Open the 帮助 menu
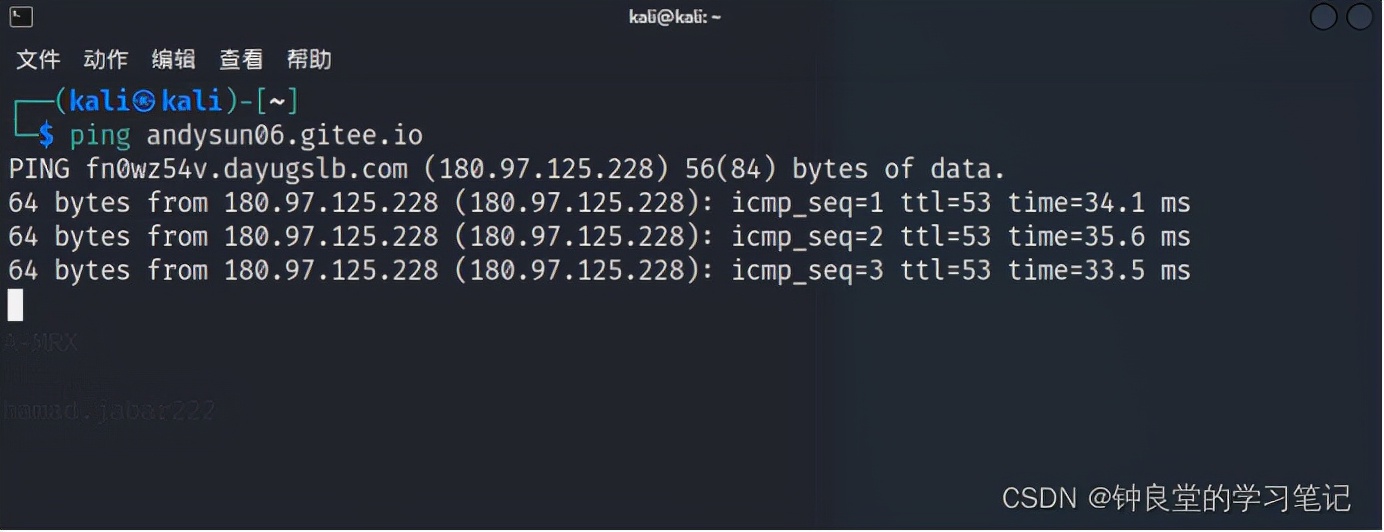This screenshot has height=532, width=1384. click(309, 60)
